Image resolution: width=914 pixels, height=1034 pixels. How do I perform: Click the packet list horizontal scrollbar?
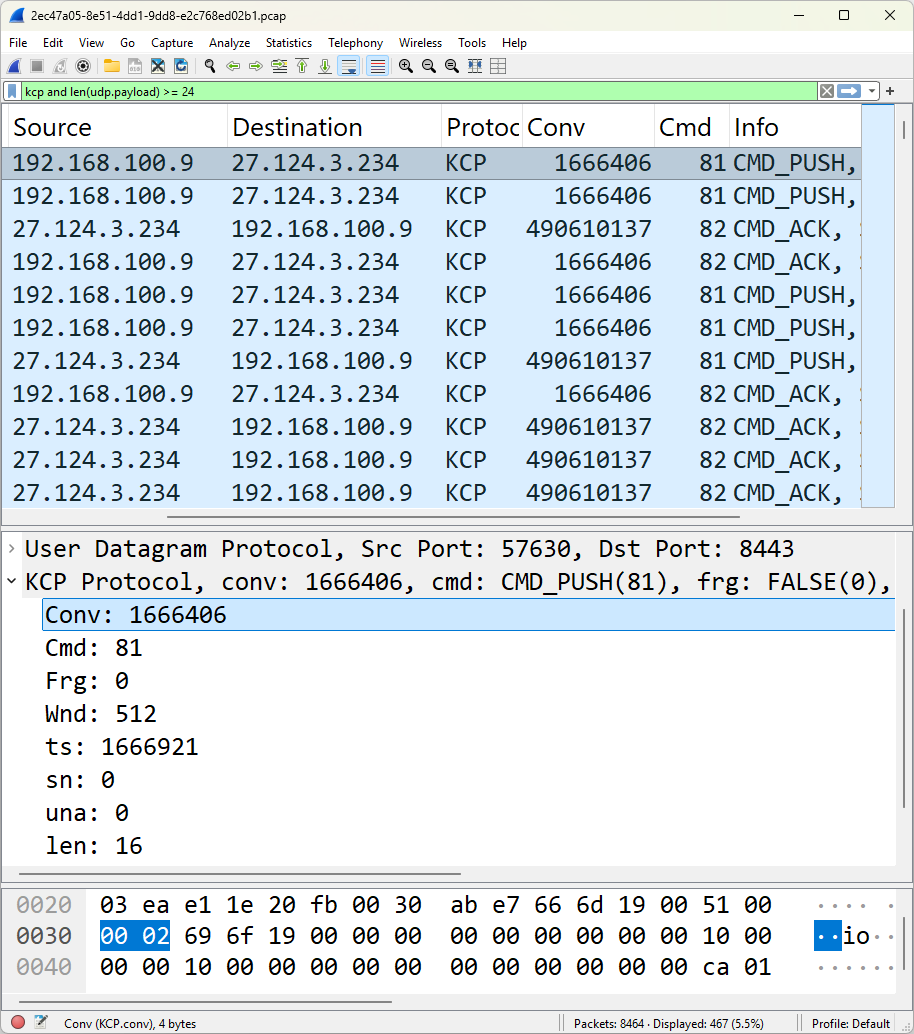[x=453, y=517]
